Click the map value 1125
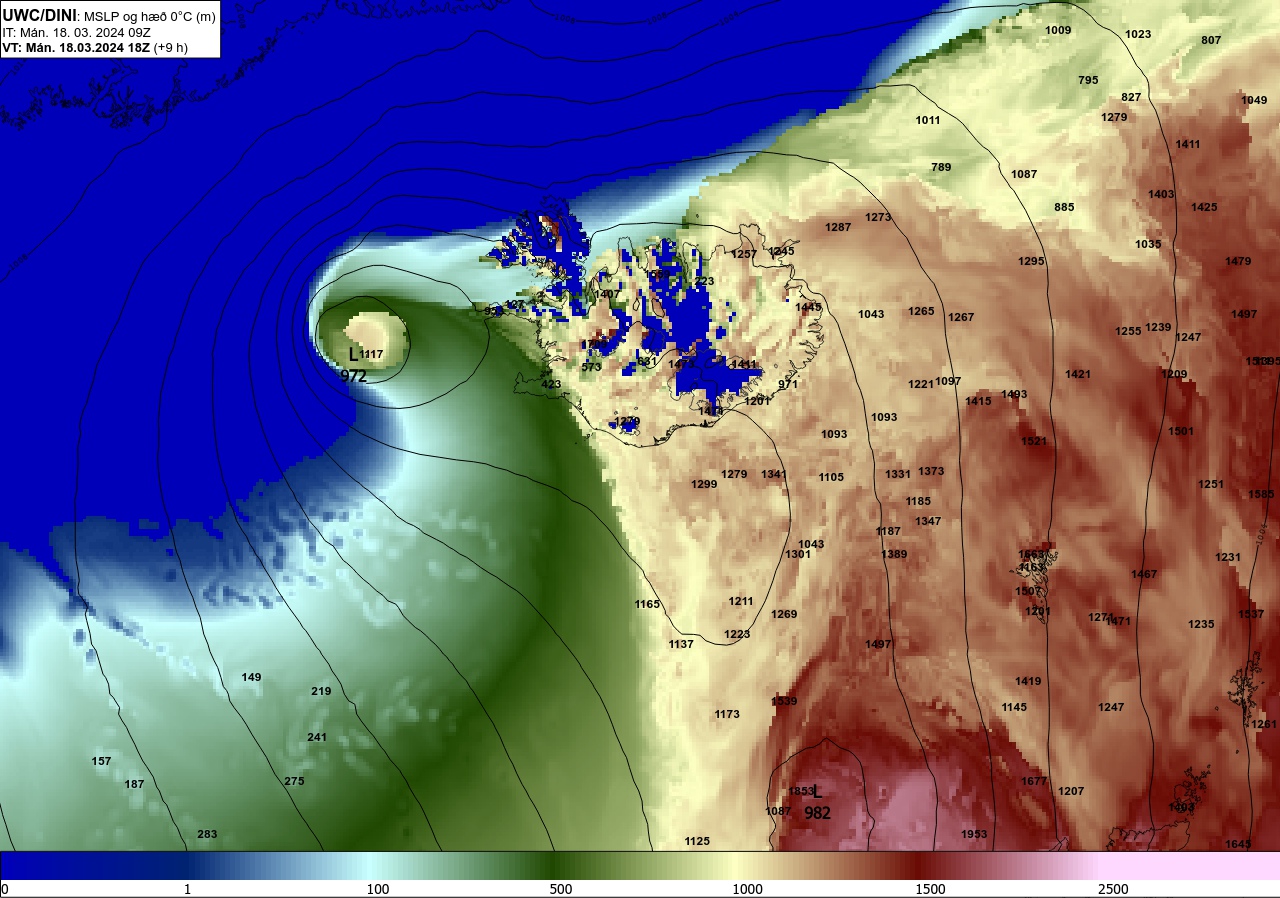Screen dimensions: 1280x898 (x=697, y=841)
